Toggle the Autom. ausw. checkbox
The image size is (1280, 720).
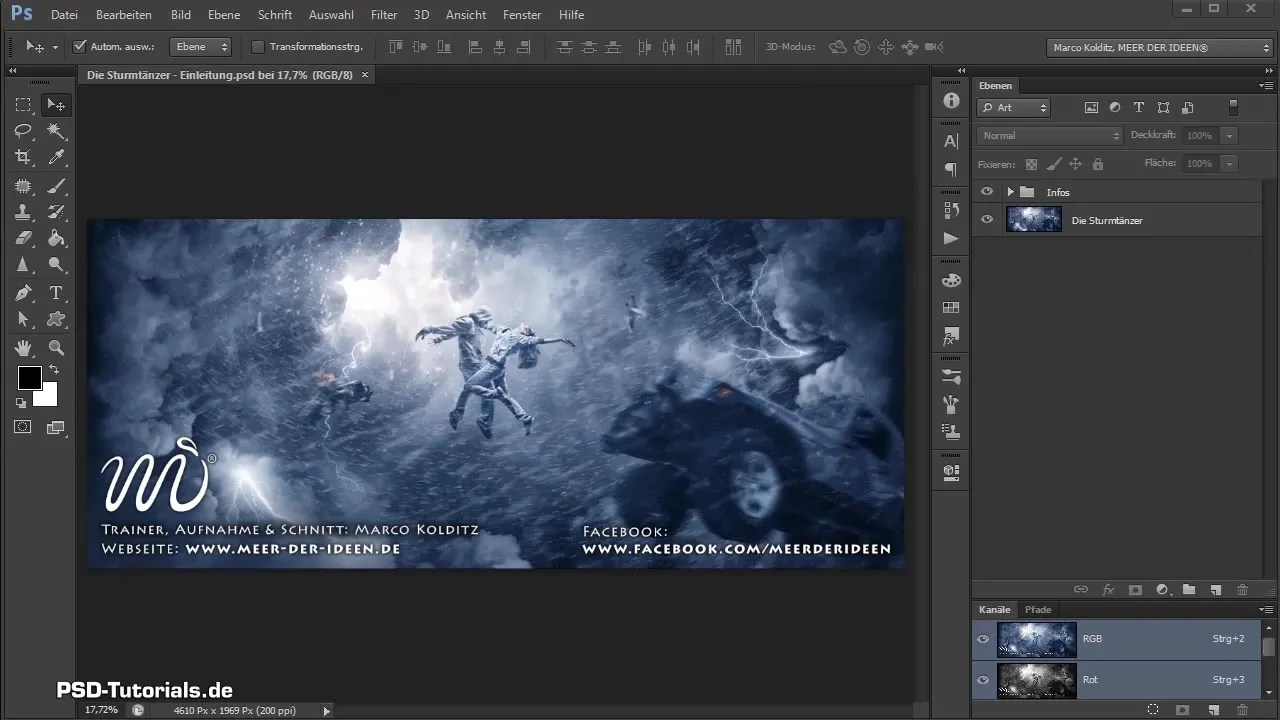tap(81, 47)
